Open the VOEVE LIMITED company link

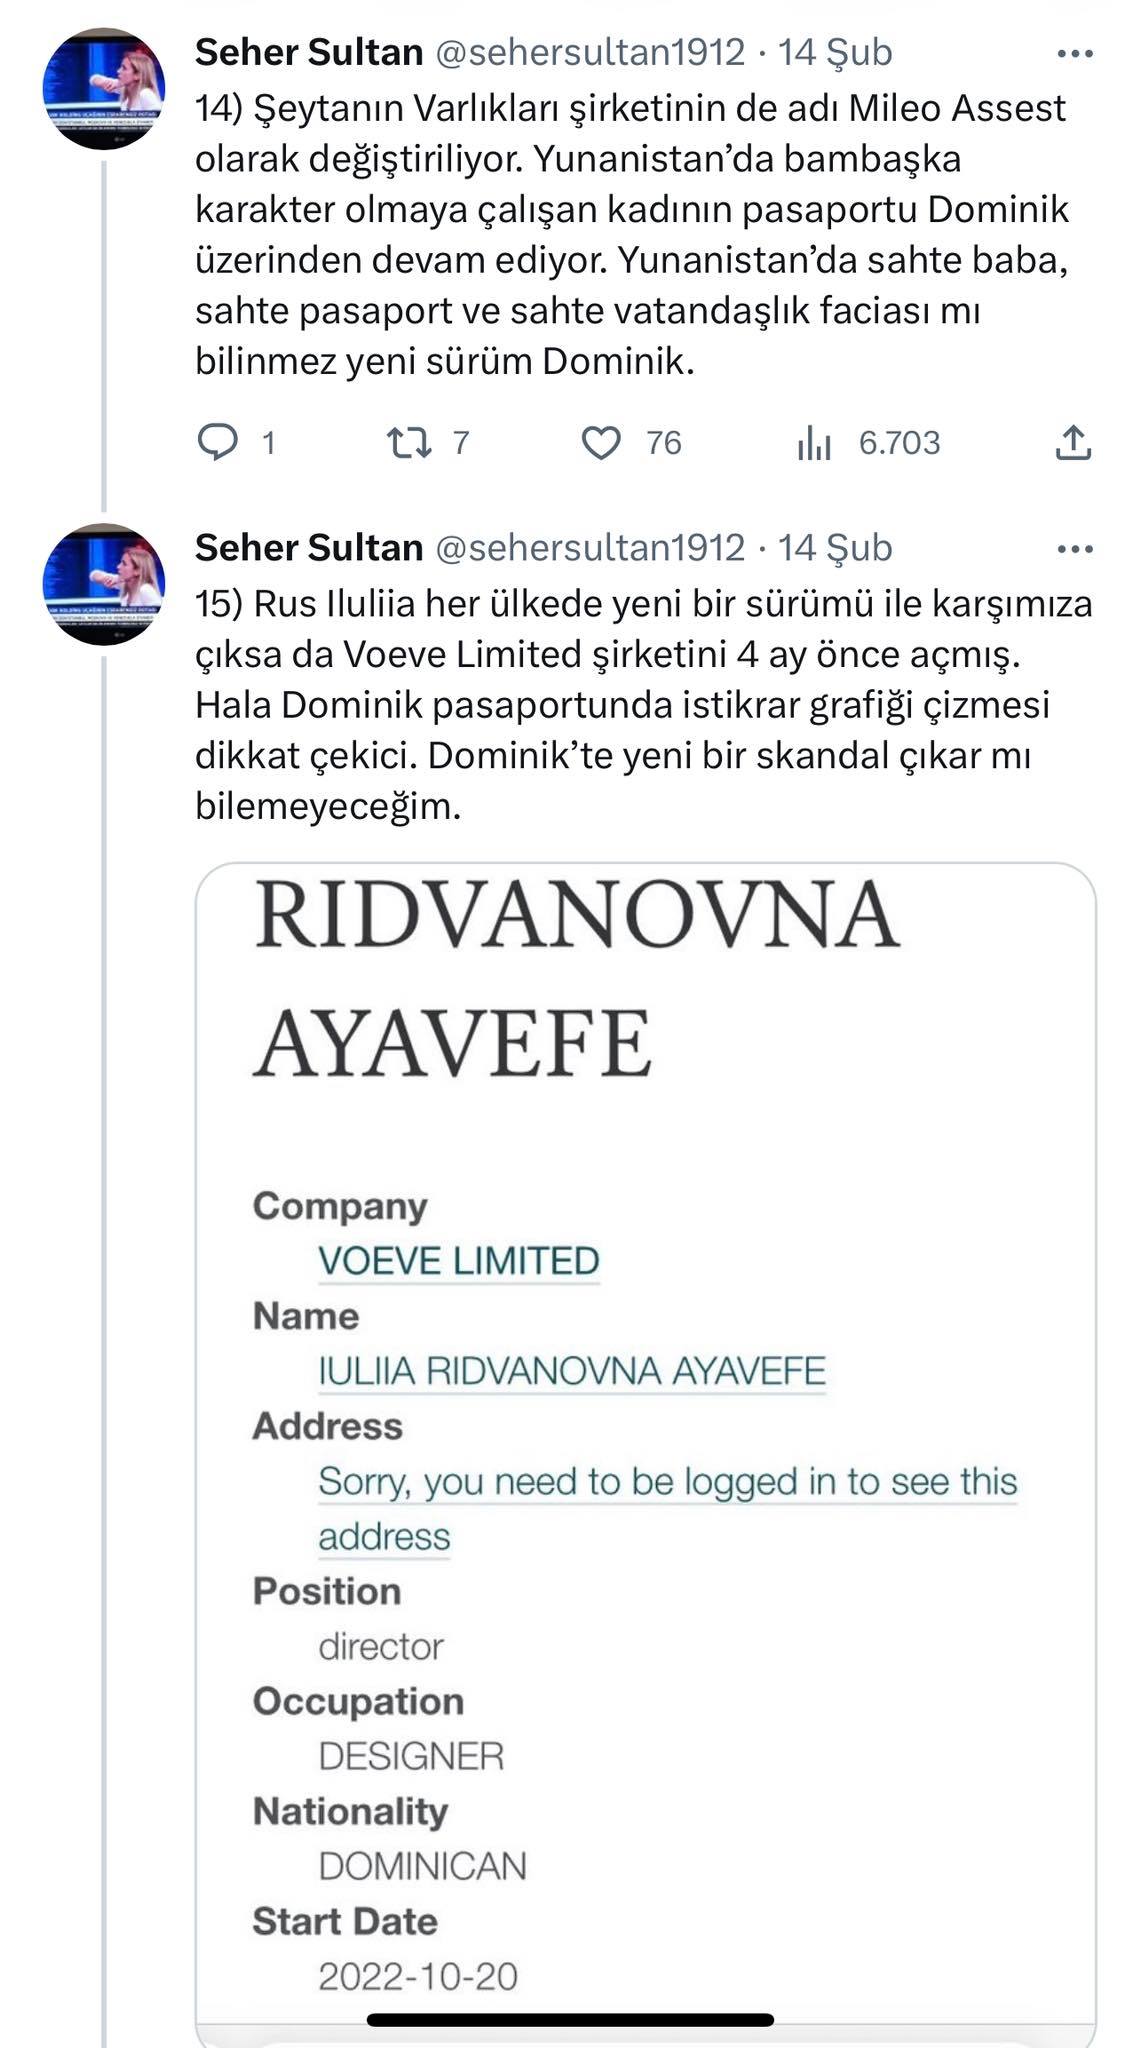[x=459, y=1261]
